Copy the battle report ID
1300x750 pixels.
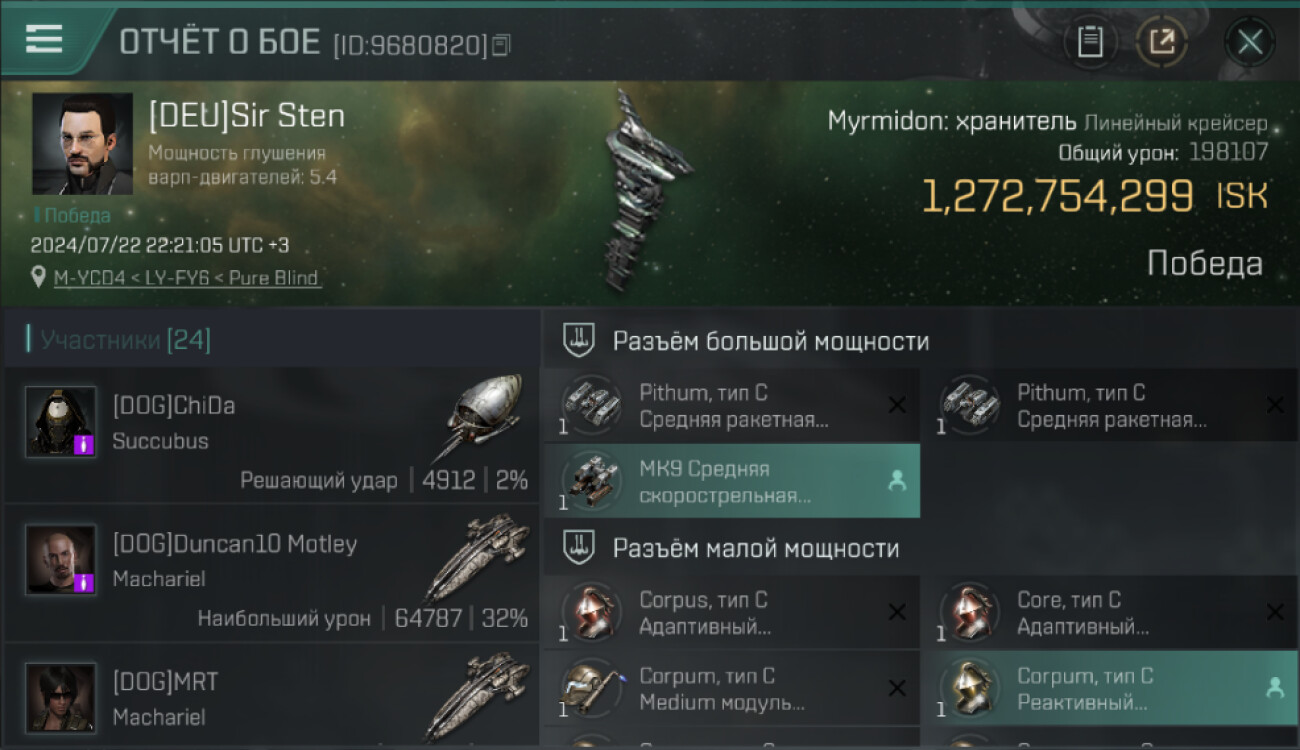click(502, 45)
